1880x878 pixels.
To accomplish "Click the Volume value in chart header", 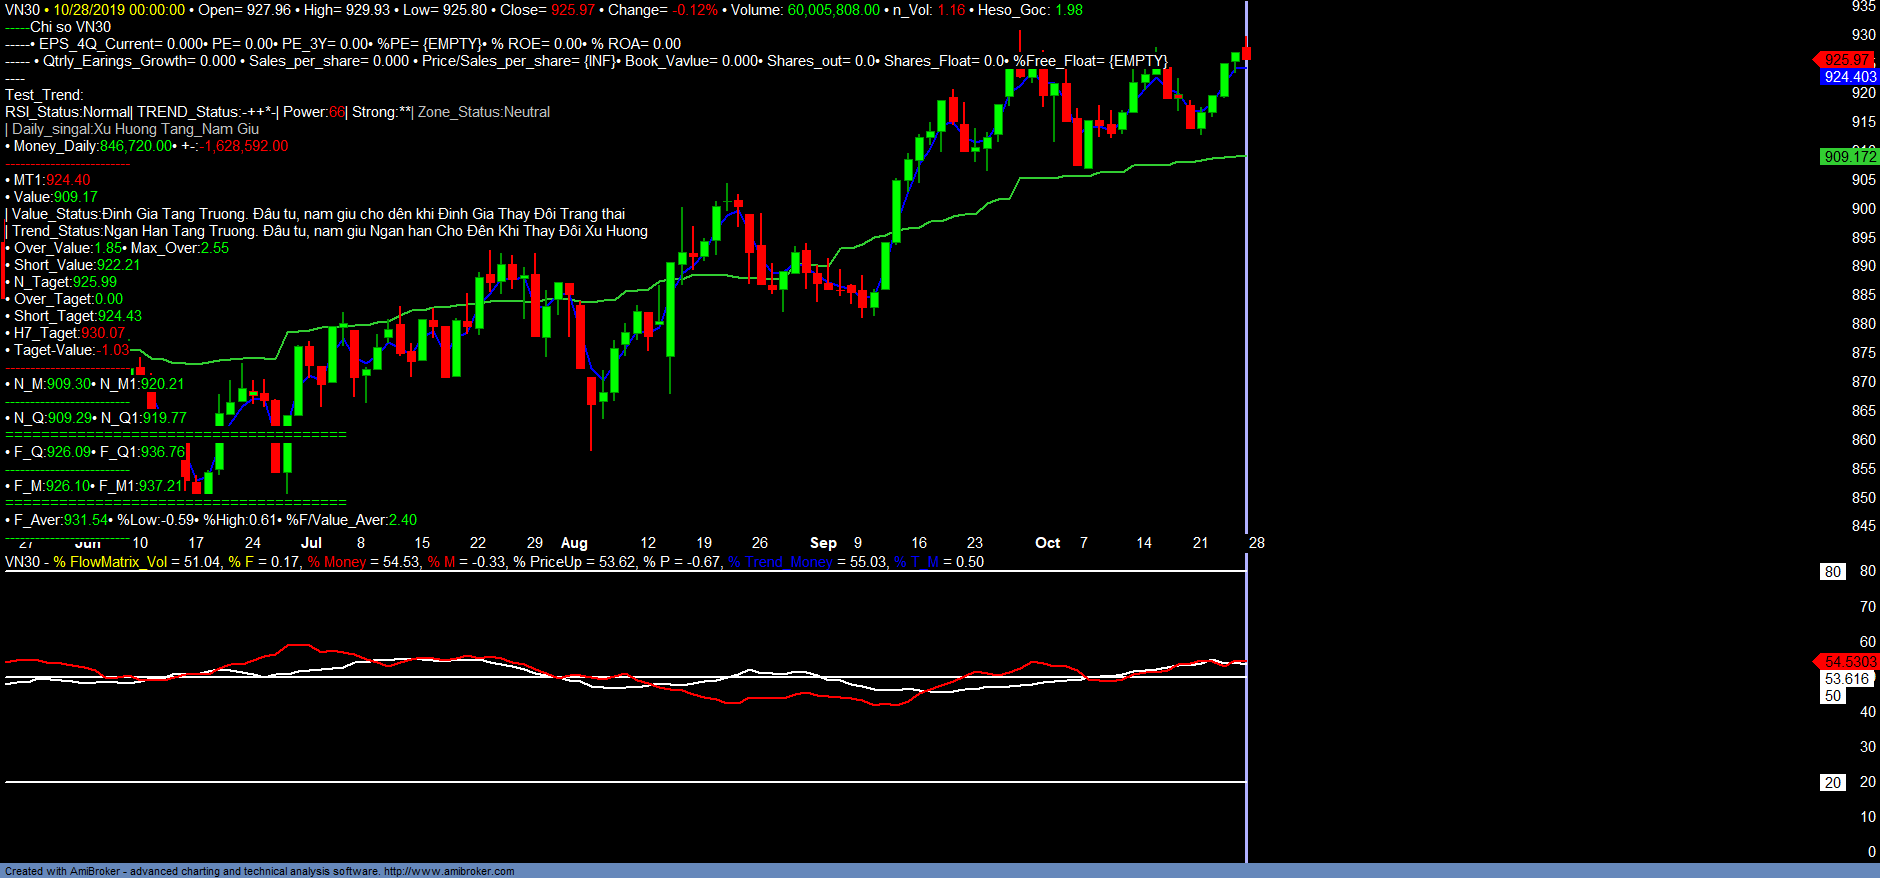I will (x=833, y=10).
